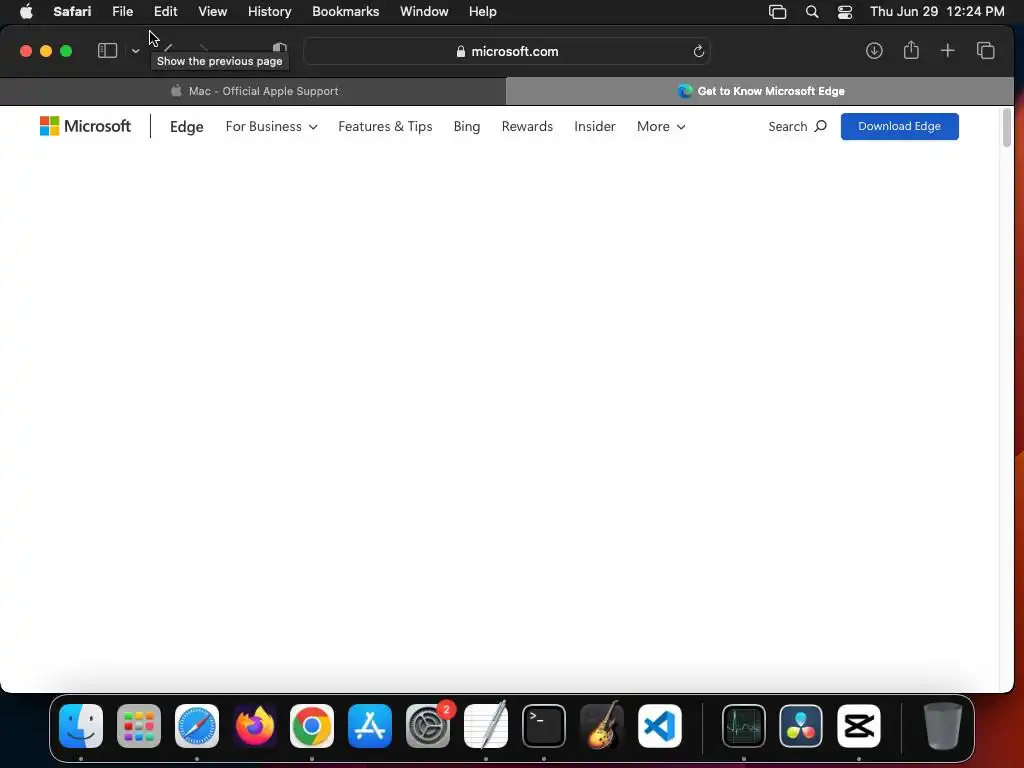Open TextEdit from the Dock

tap(486, 726)
